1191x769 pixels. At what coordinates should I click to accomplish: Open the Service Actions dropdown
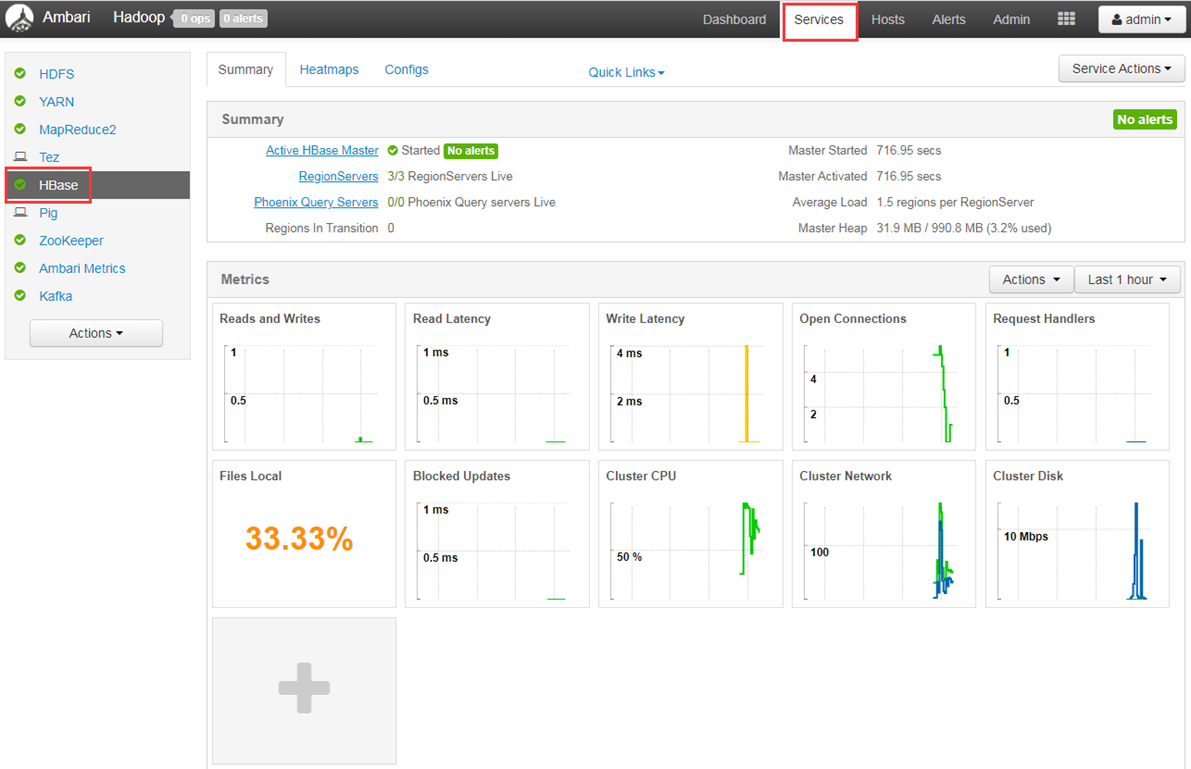[x=1121, y=68]
